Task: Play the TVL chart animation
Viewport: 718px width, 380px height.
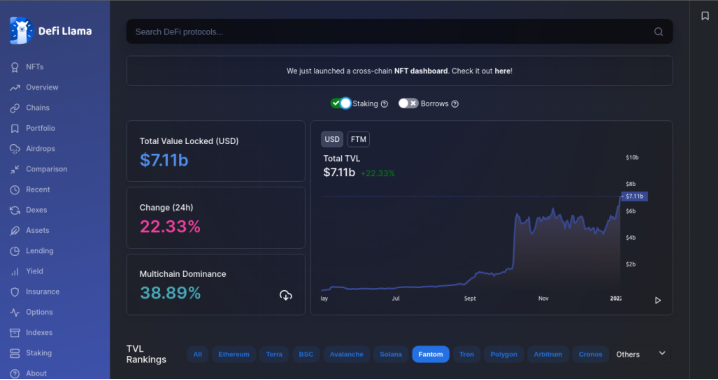Action: click(x=658, y=300)
